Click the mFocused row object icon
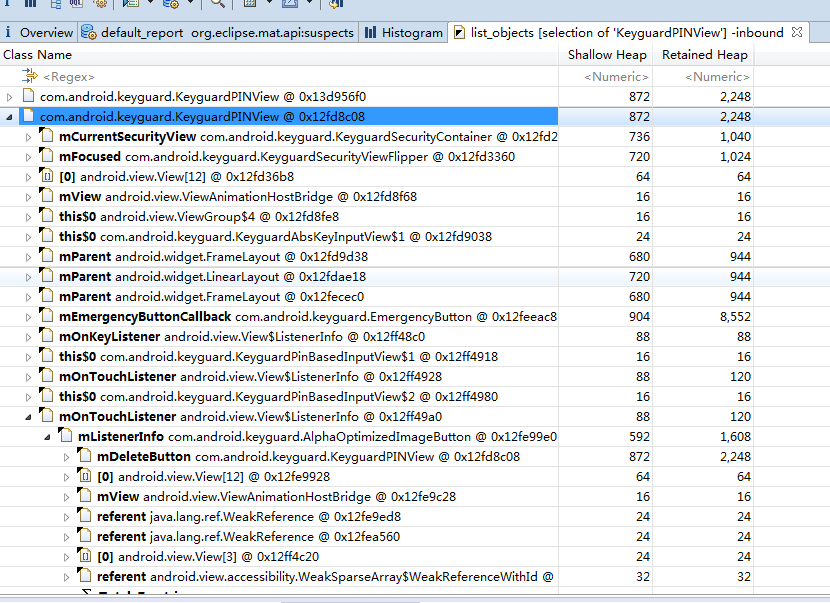 (x=47, y=156)
